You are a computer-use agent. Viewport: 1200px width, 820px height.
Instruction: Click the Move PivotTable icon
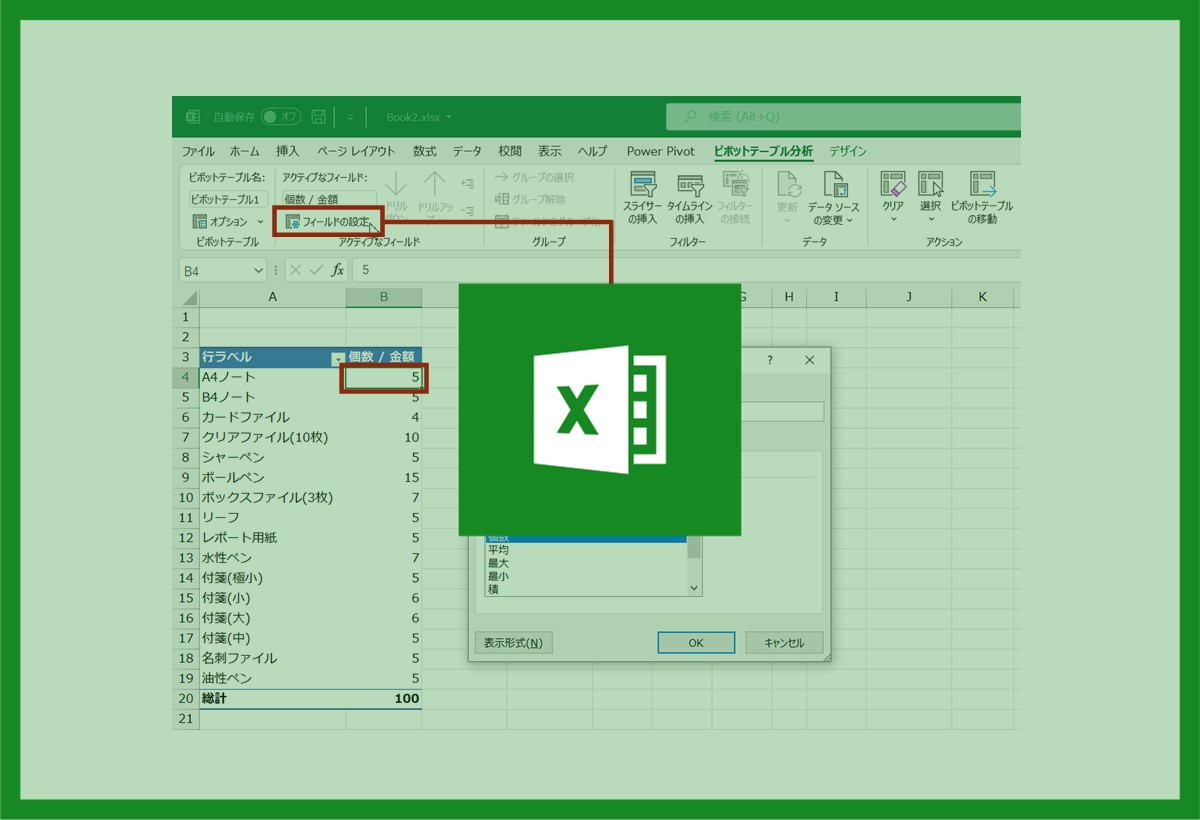[981, 185]
